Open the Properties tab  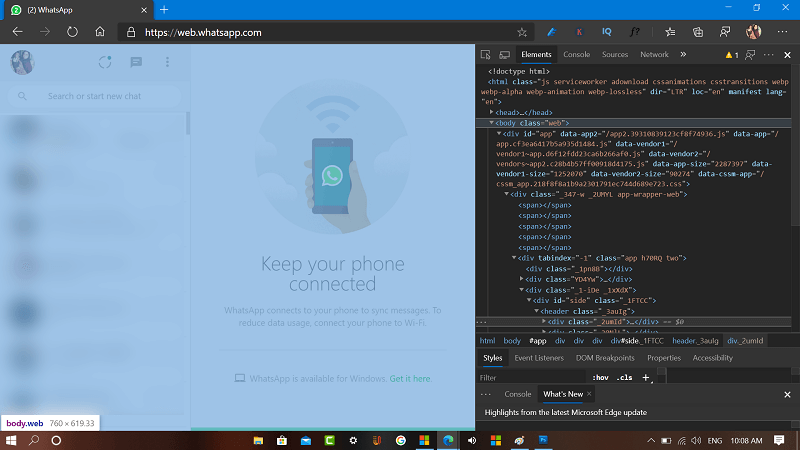pos(664,358)
